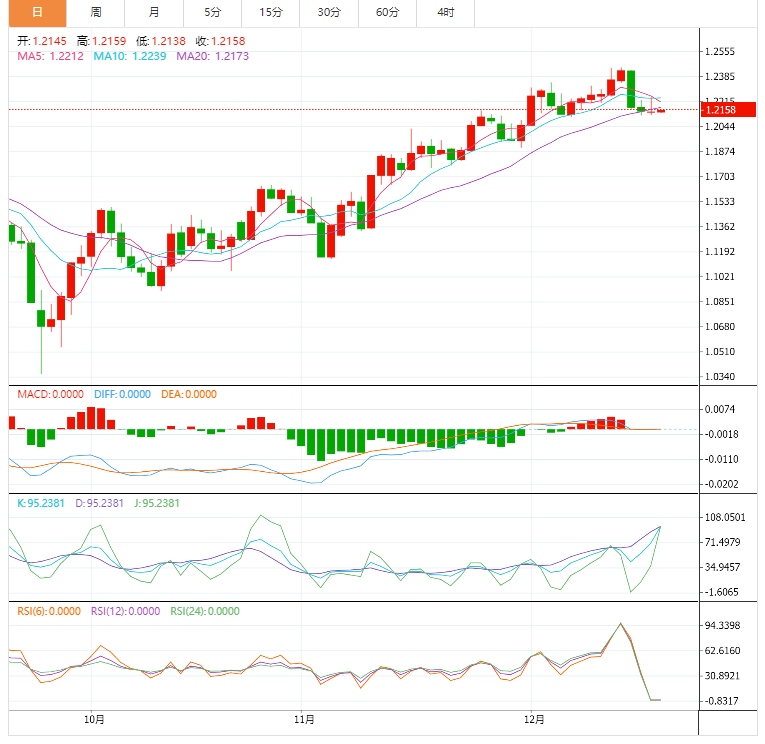
Task: Click the K value in KDJ panel
Action: (x=42, y=503)
